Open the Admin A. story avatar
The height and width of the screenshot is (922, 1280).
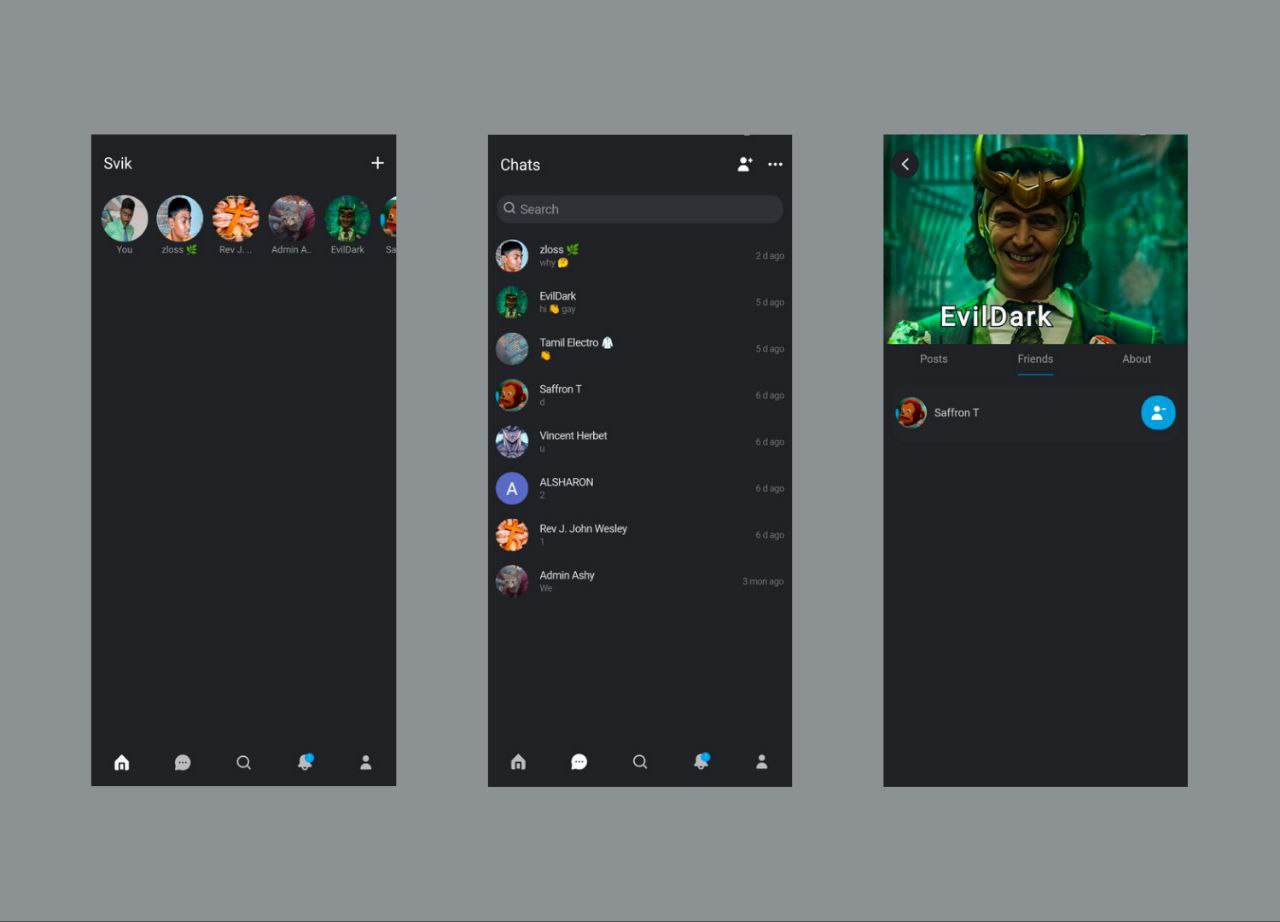[x=292, y=218]
